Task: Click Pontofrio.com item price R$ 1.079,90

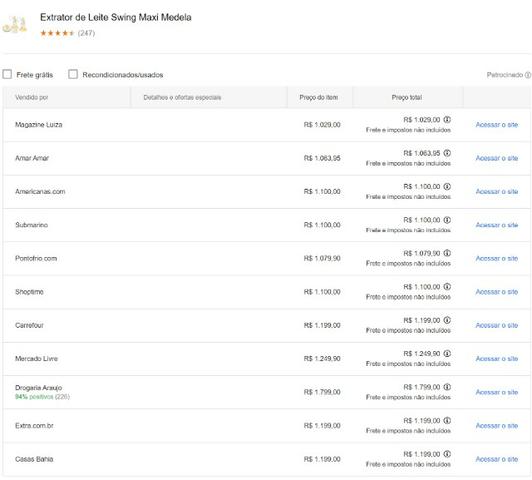Action: tap(322, 258)
